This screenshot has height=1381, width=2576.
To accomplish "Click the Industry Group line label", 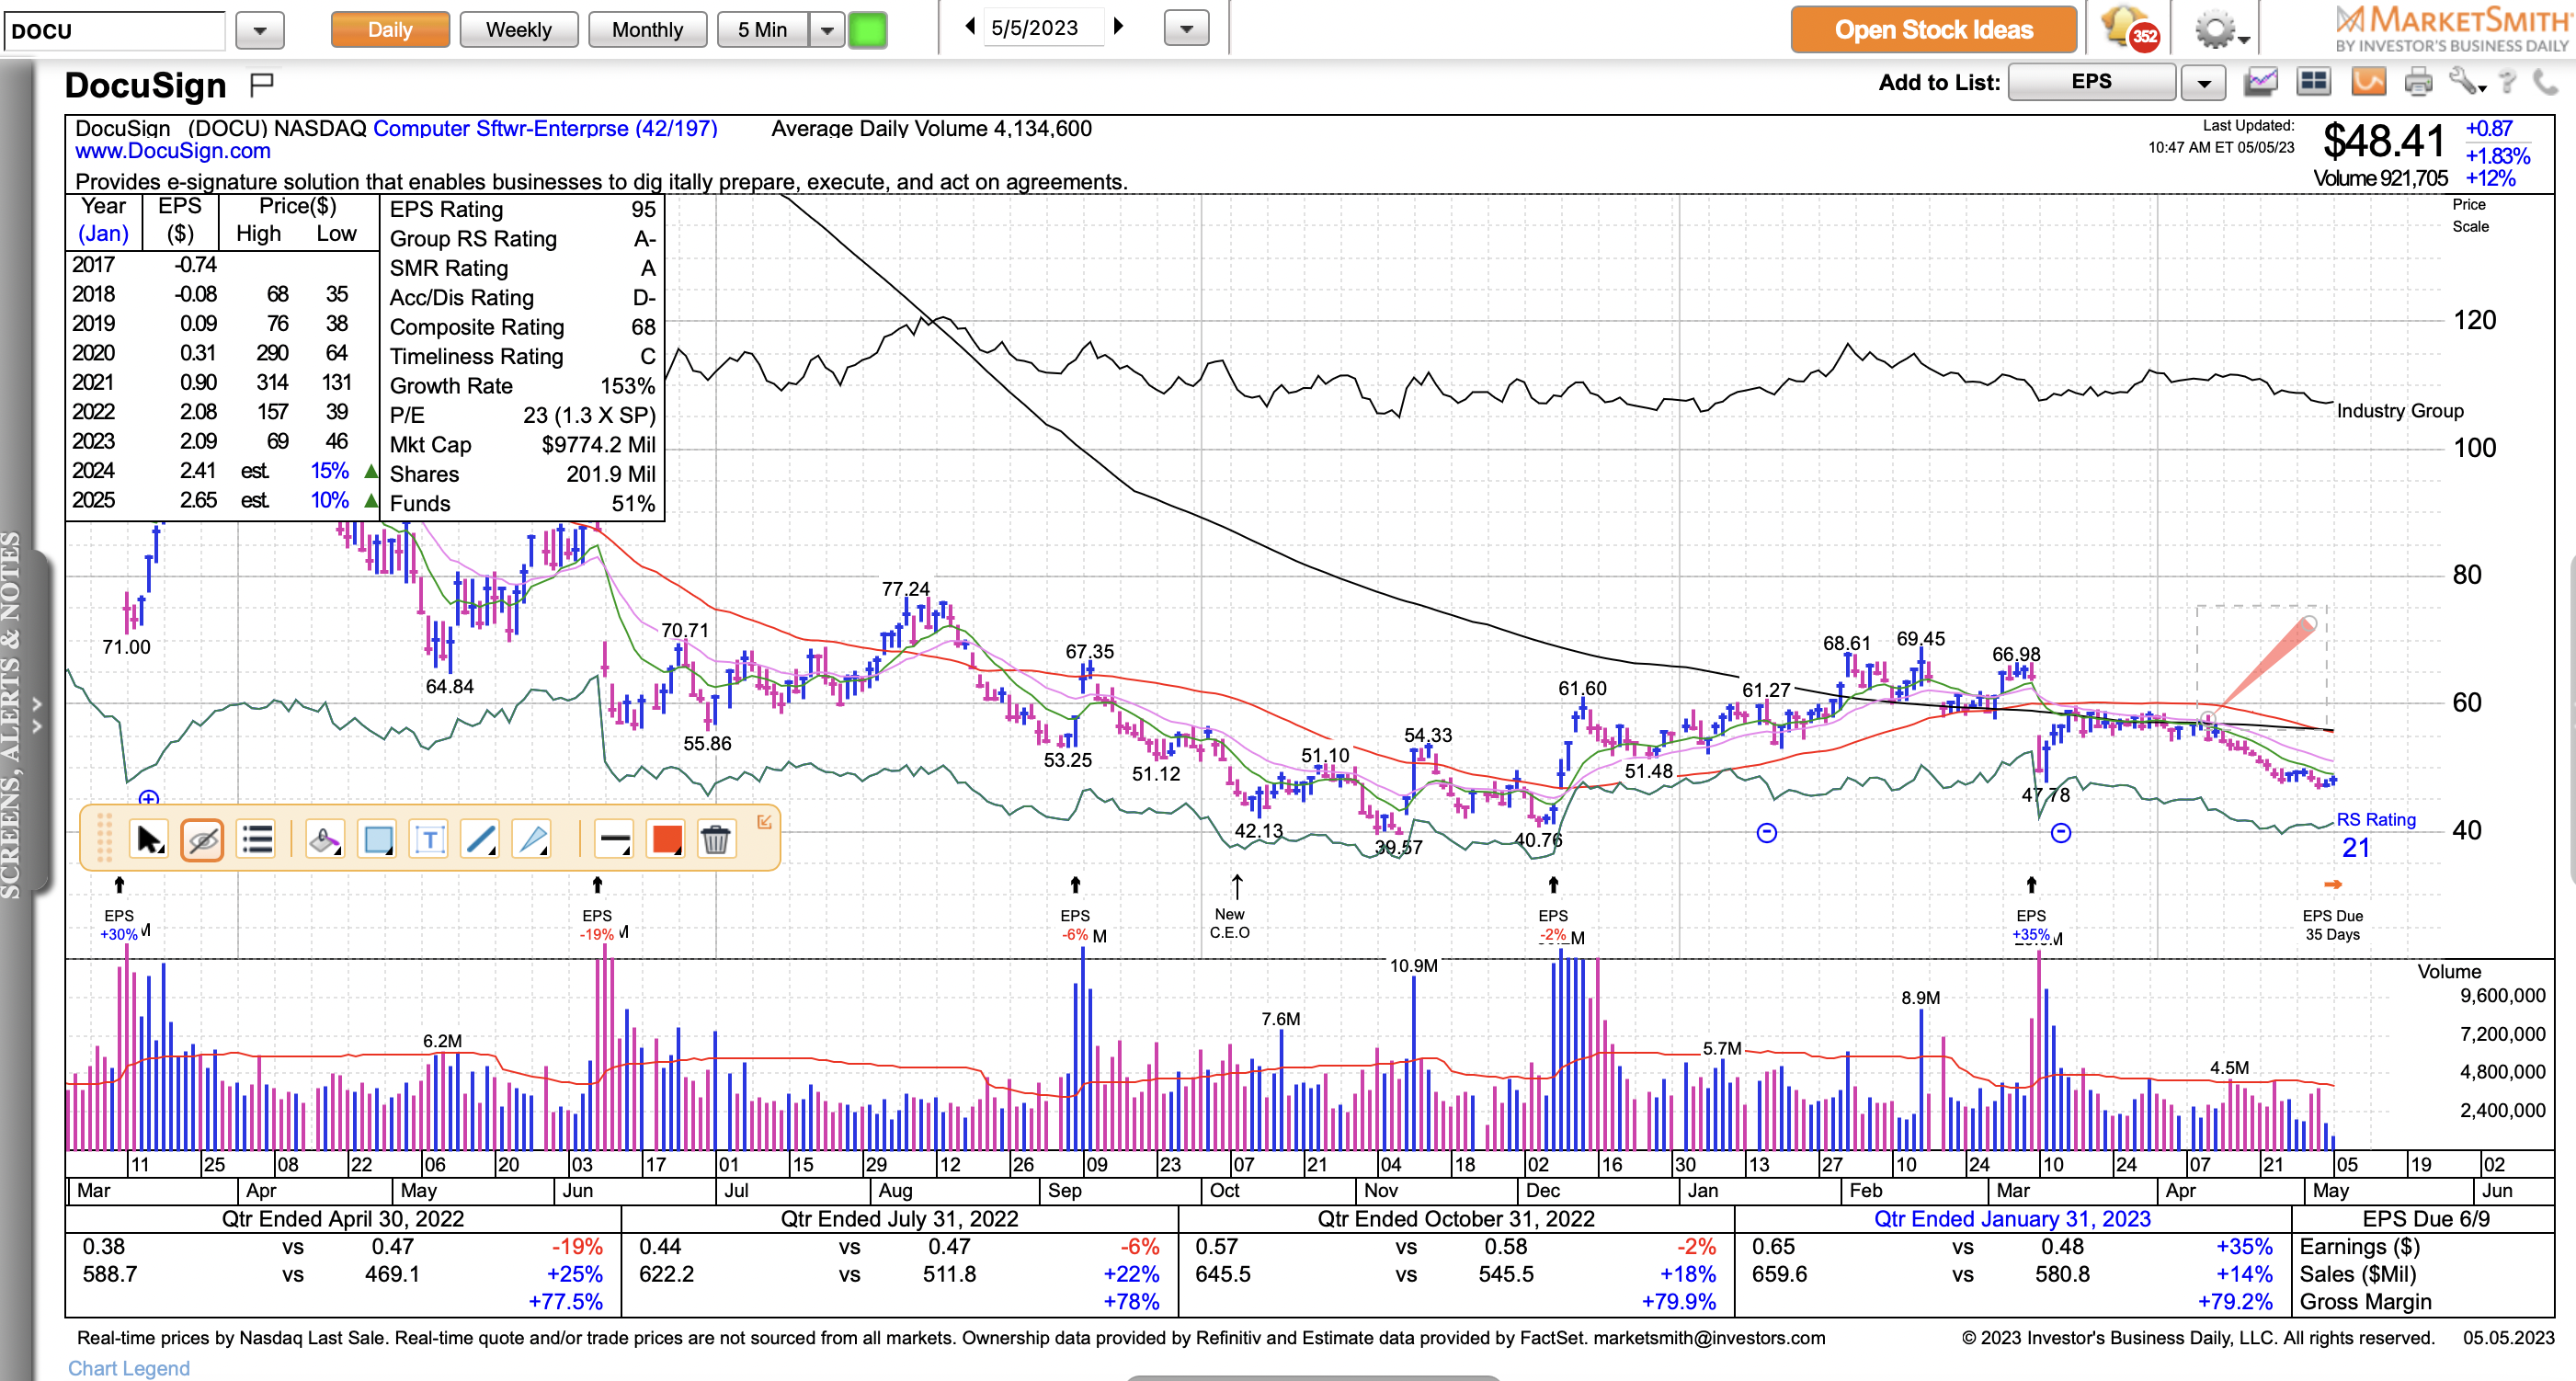I will point(2400,411).
